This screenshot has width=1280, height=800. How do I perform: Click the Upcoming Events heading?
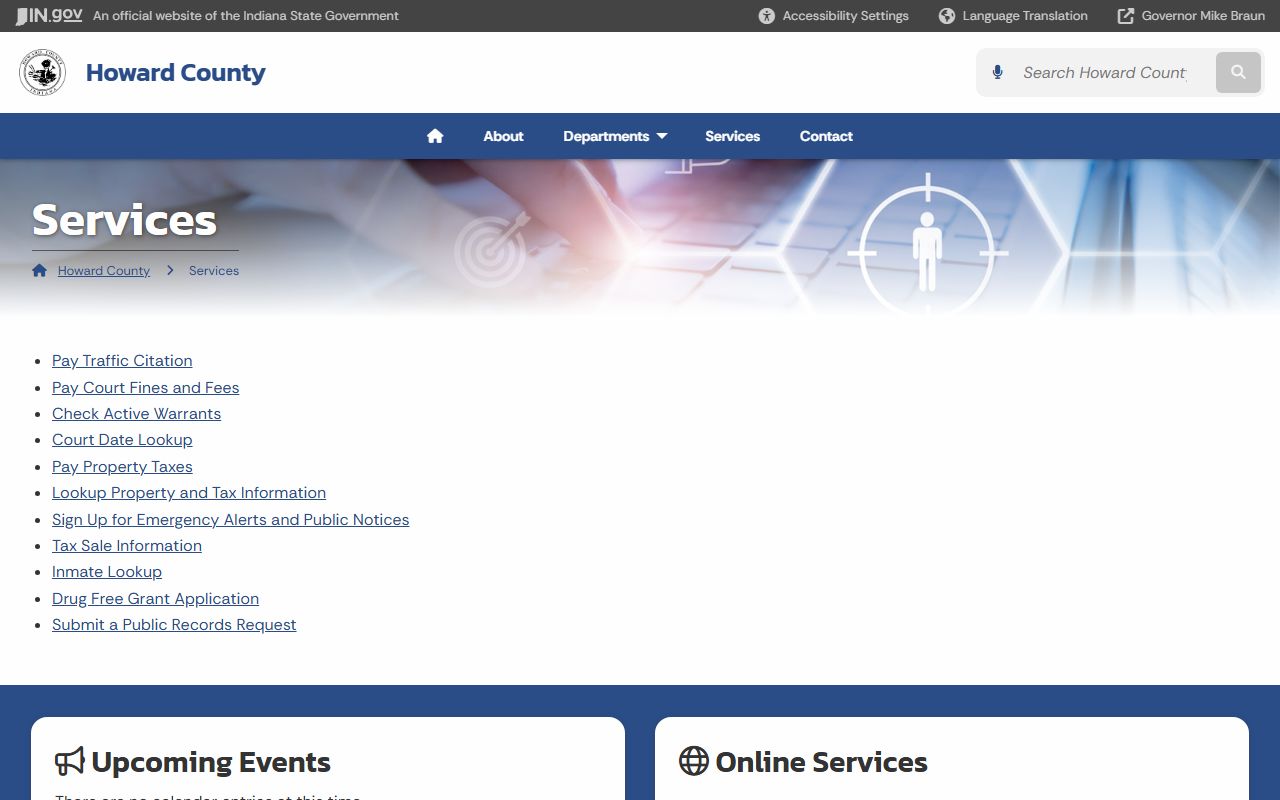point(211,762)
